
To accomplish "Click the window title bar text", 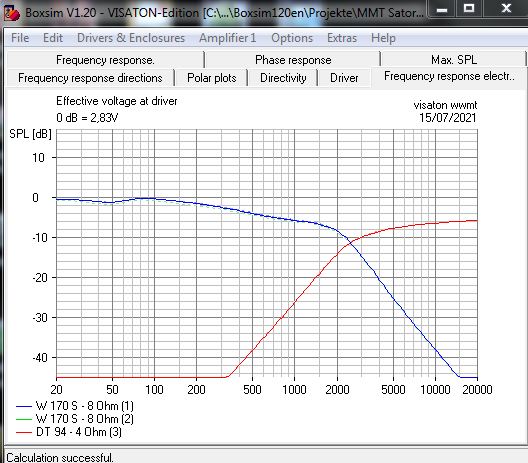I will 224,13.
